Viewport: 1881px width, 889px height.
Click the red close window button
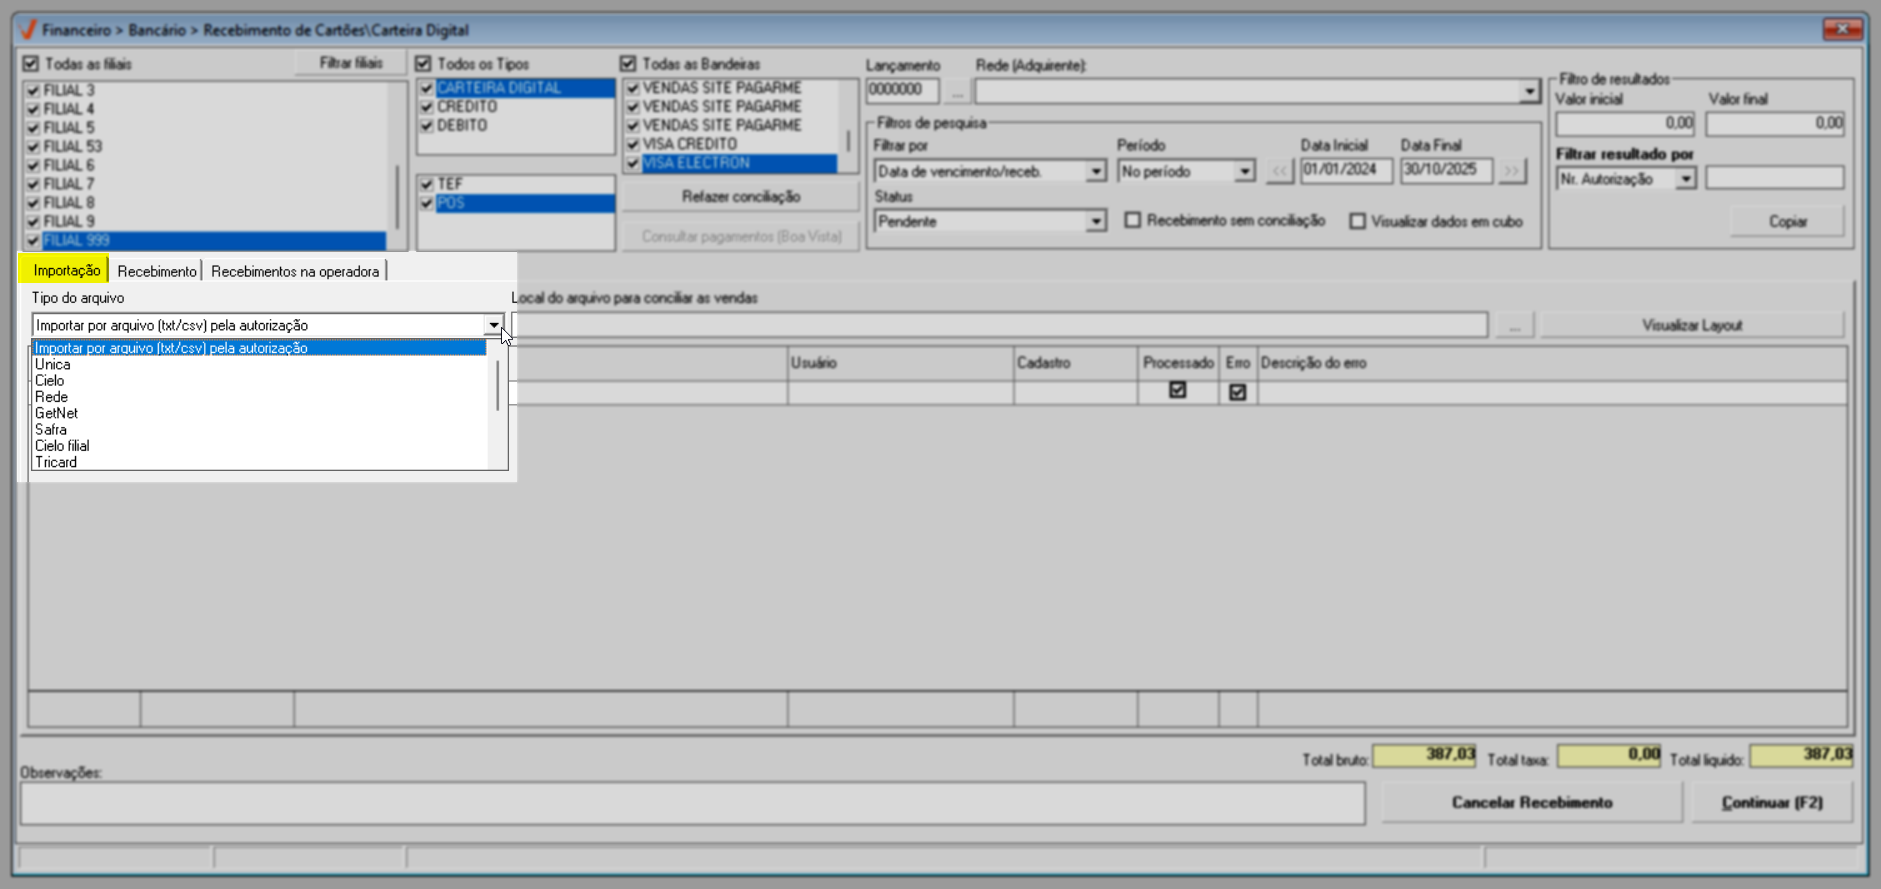pos(1841,29)
